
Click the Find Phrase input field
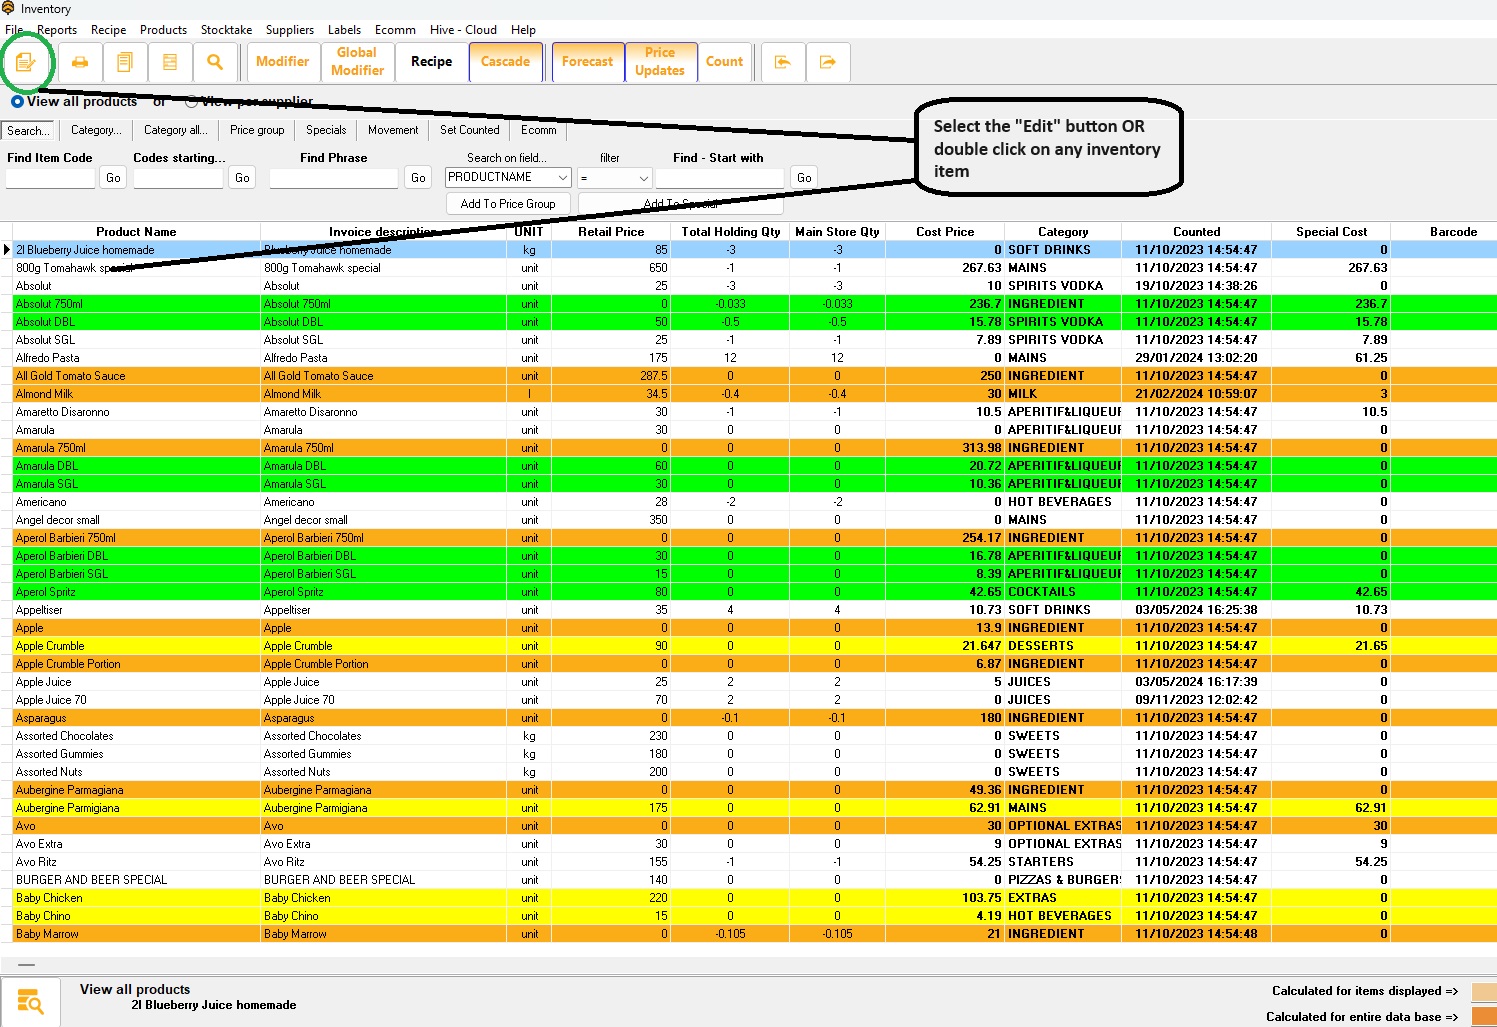pos(334,178)
